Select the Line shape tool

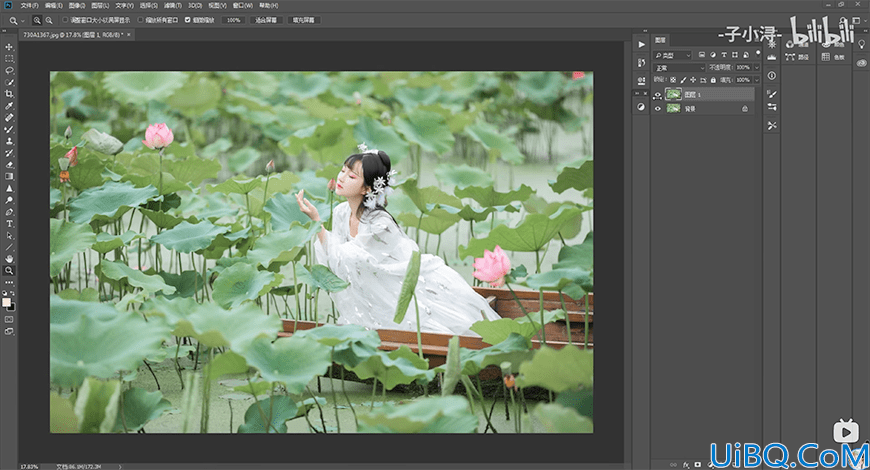coord(9,247)
